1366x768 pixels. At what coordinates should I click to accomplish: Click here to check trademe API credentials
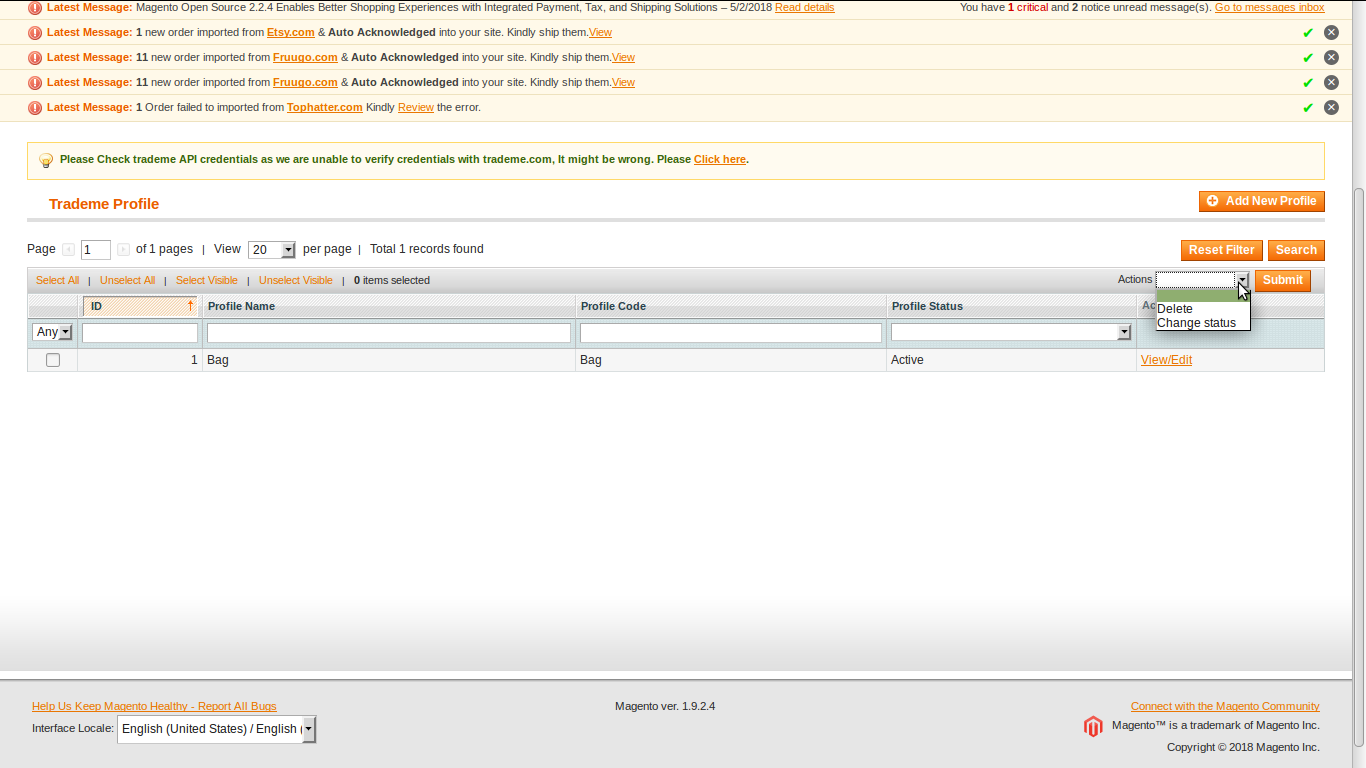coord(720,159)
